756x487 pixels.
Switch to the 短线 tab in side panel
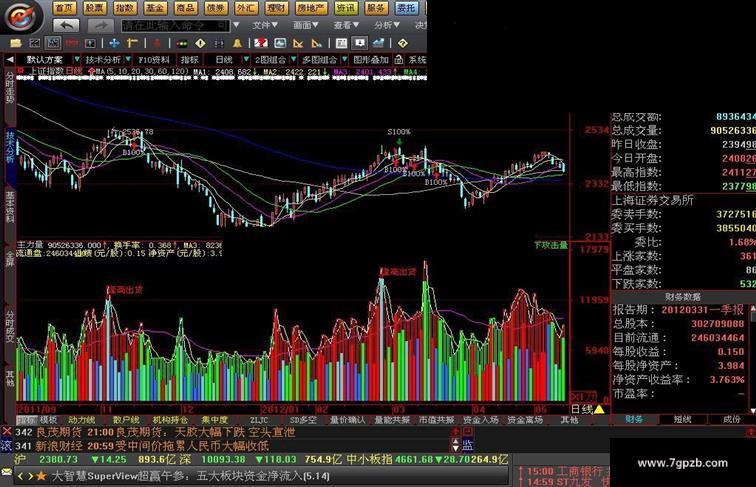[x=682, y=419]
